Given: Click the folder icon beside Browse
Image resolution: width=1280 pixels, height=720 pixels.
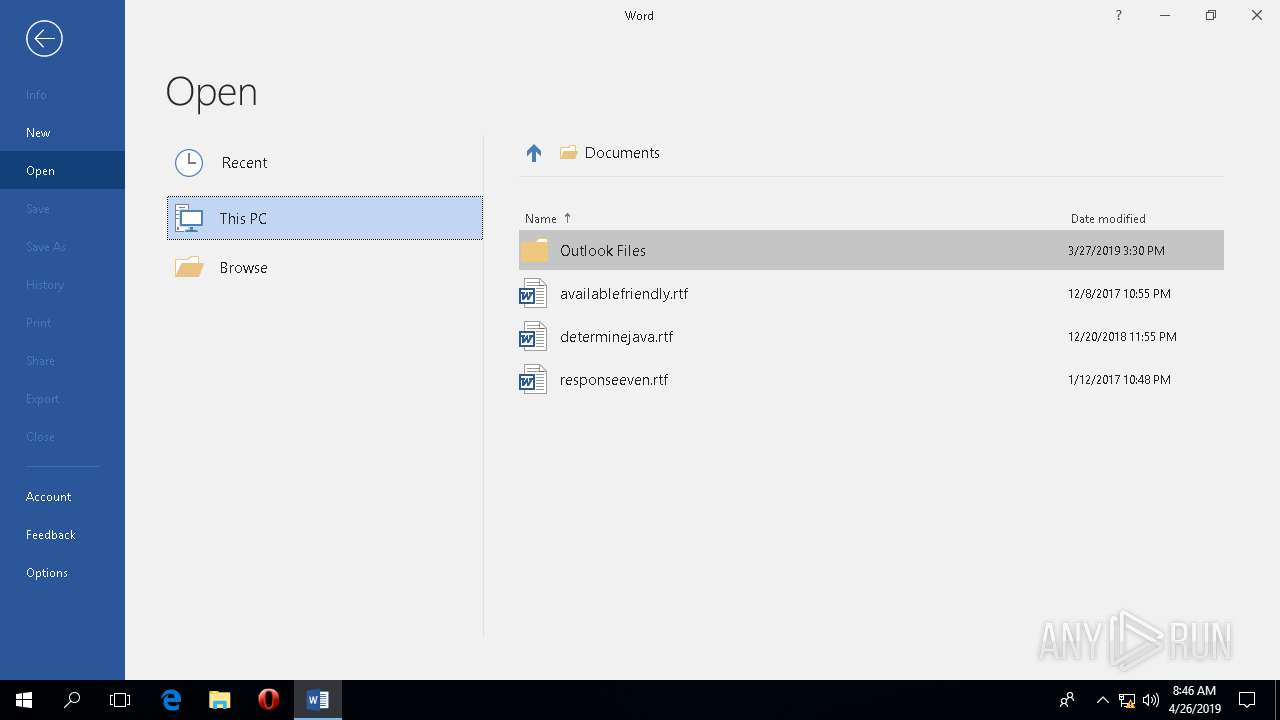Looking at the screenshot, I should pyautogui.click(x=189, y=267).
